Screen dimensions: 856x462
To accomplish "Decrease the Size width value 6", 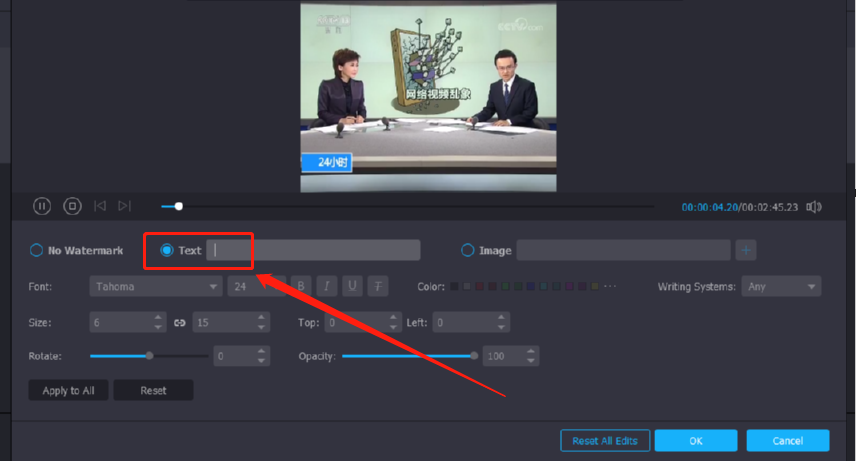I will (x=158, y=327).
